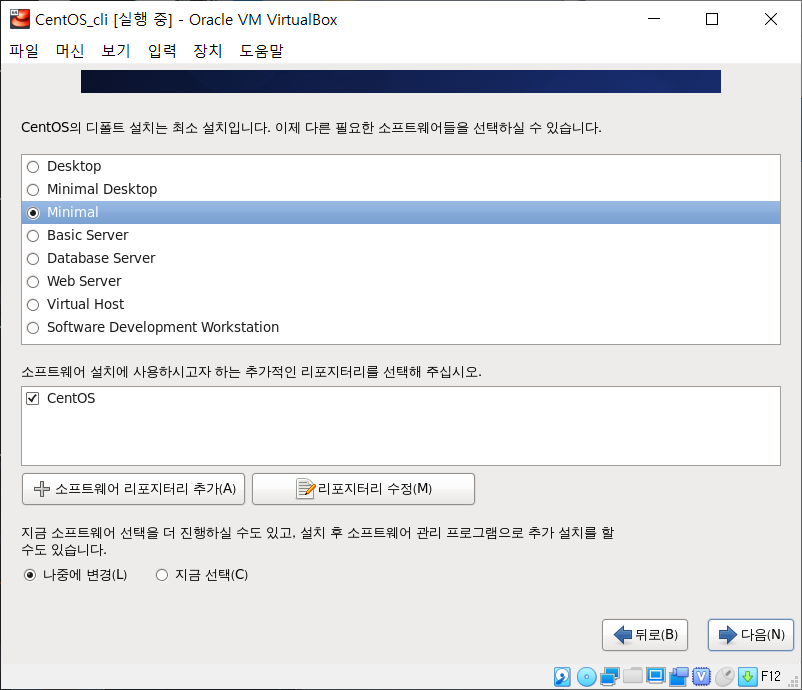Click the F12 host key indicator
Image resolution: width=802 pixels, height=690 pixels.
coord(771,677)
